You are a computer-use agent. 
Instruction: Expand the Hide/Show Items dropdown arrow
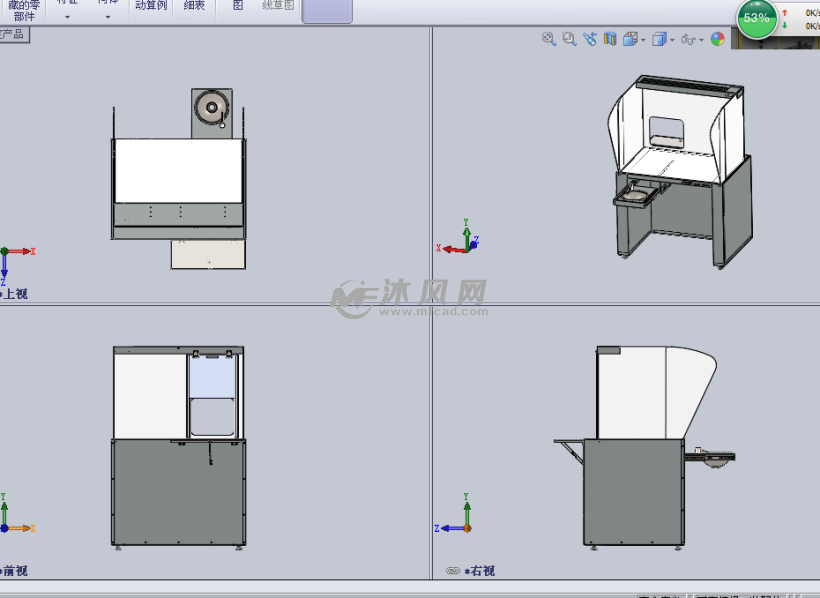point(700,40)
